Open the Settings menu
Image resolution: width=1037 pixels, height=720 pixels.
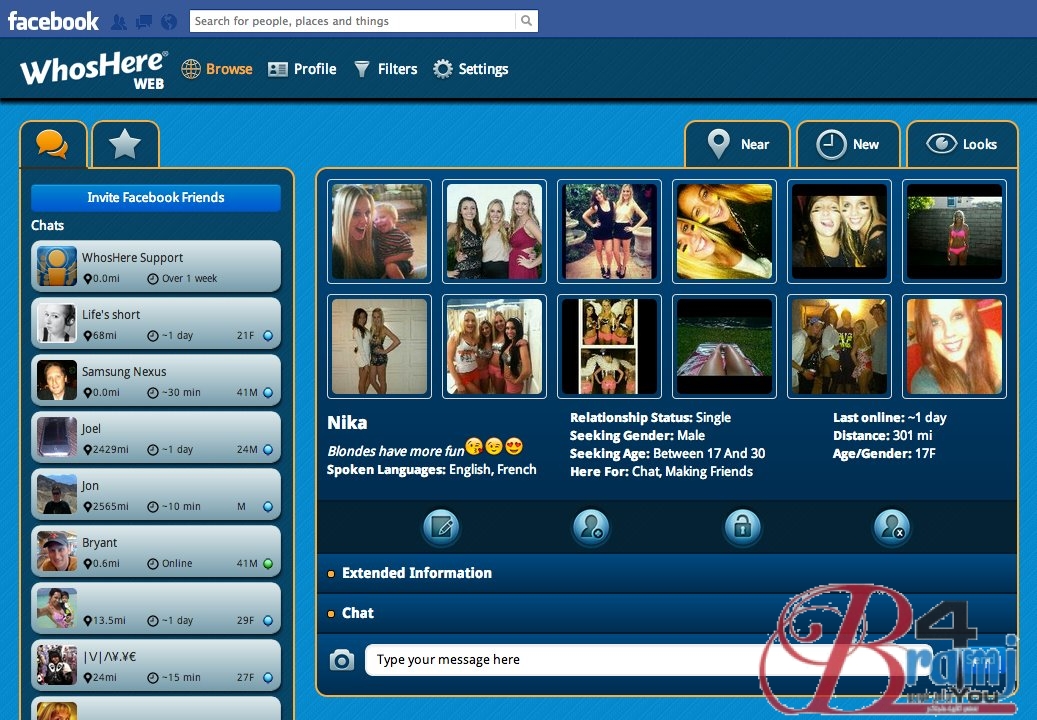[471, 69]
